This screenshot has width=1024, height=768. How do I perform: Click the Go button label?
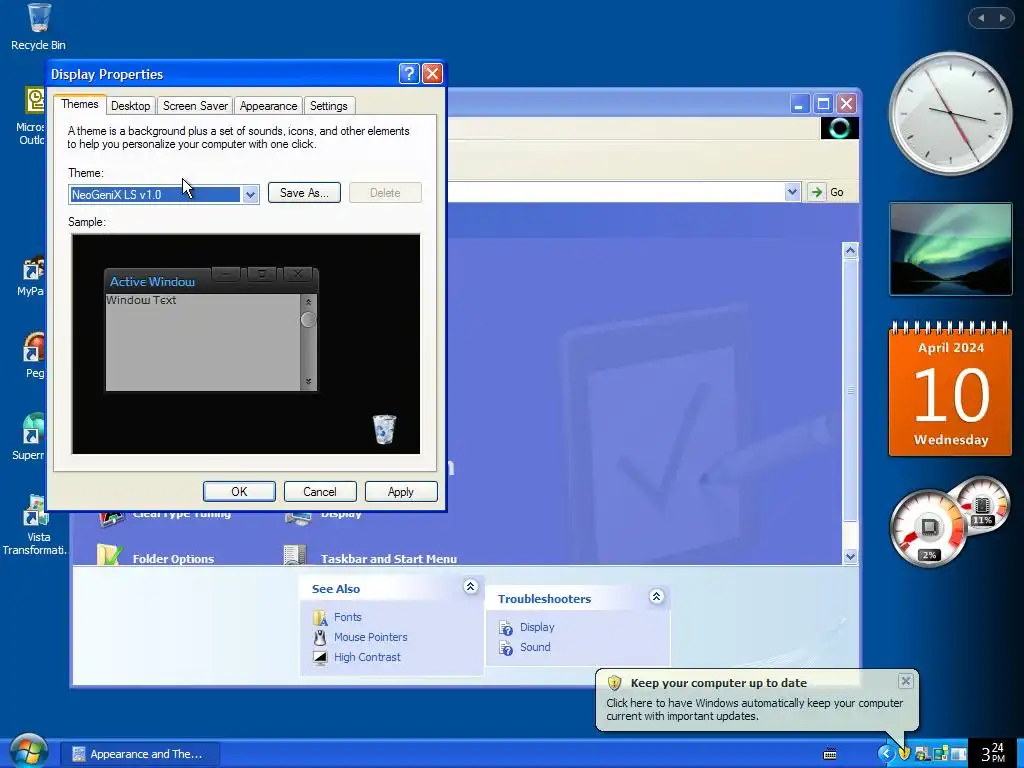tap(837, 193)
